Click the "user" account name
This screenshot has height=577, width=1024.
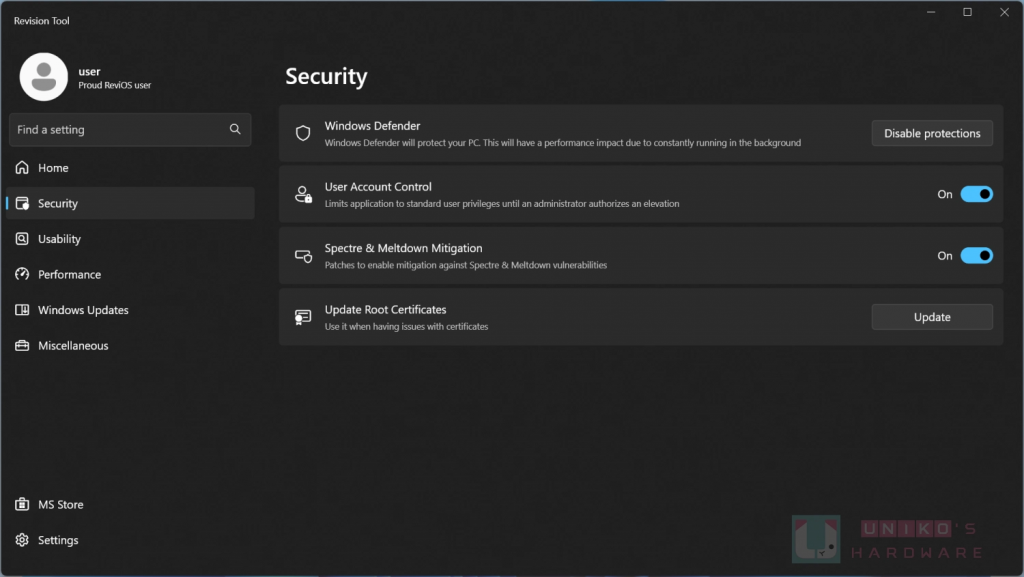(89, 72)
